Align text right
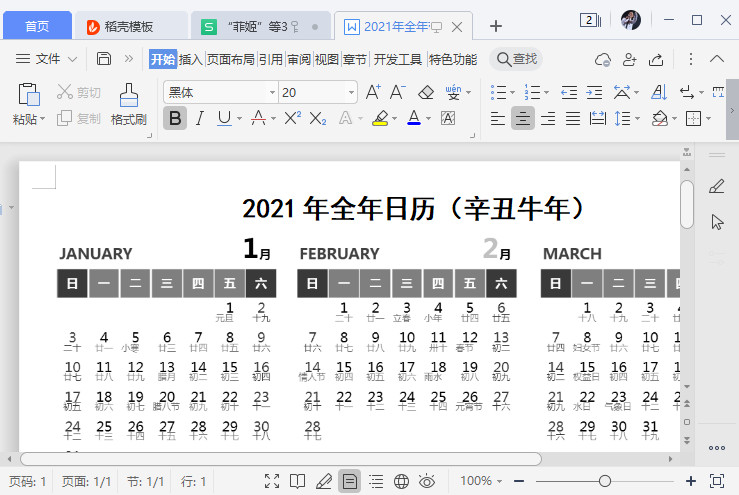Viewport: 739px width, 495px height. pyautogui.click(x=548, y=118)
